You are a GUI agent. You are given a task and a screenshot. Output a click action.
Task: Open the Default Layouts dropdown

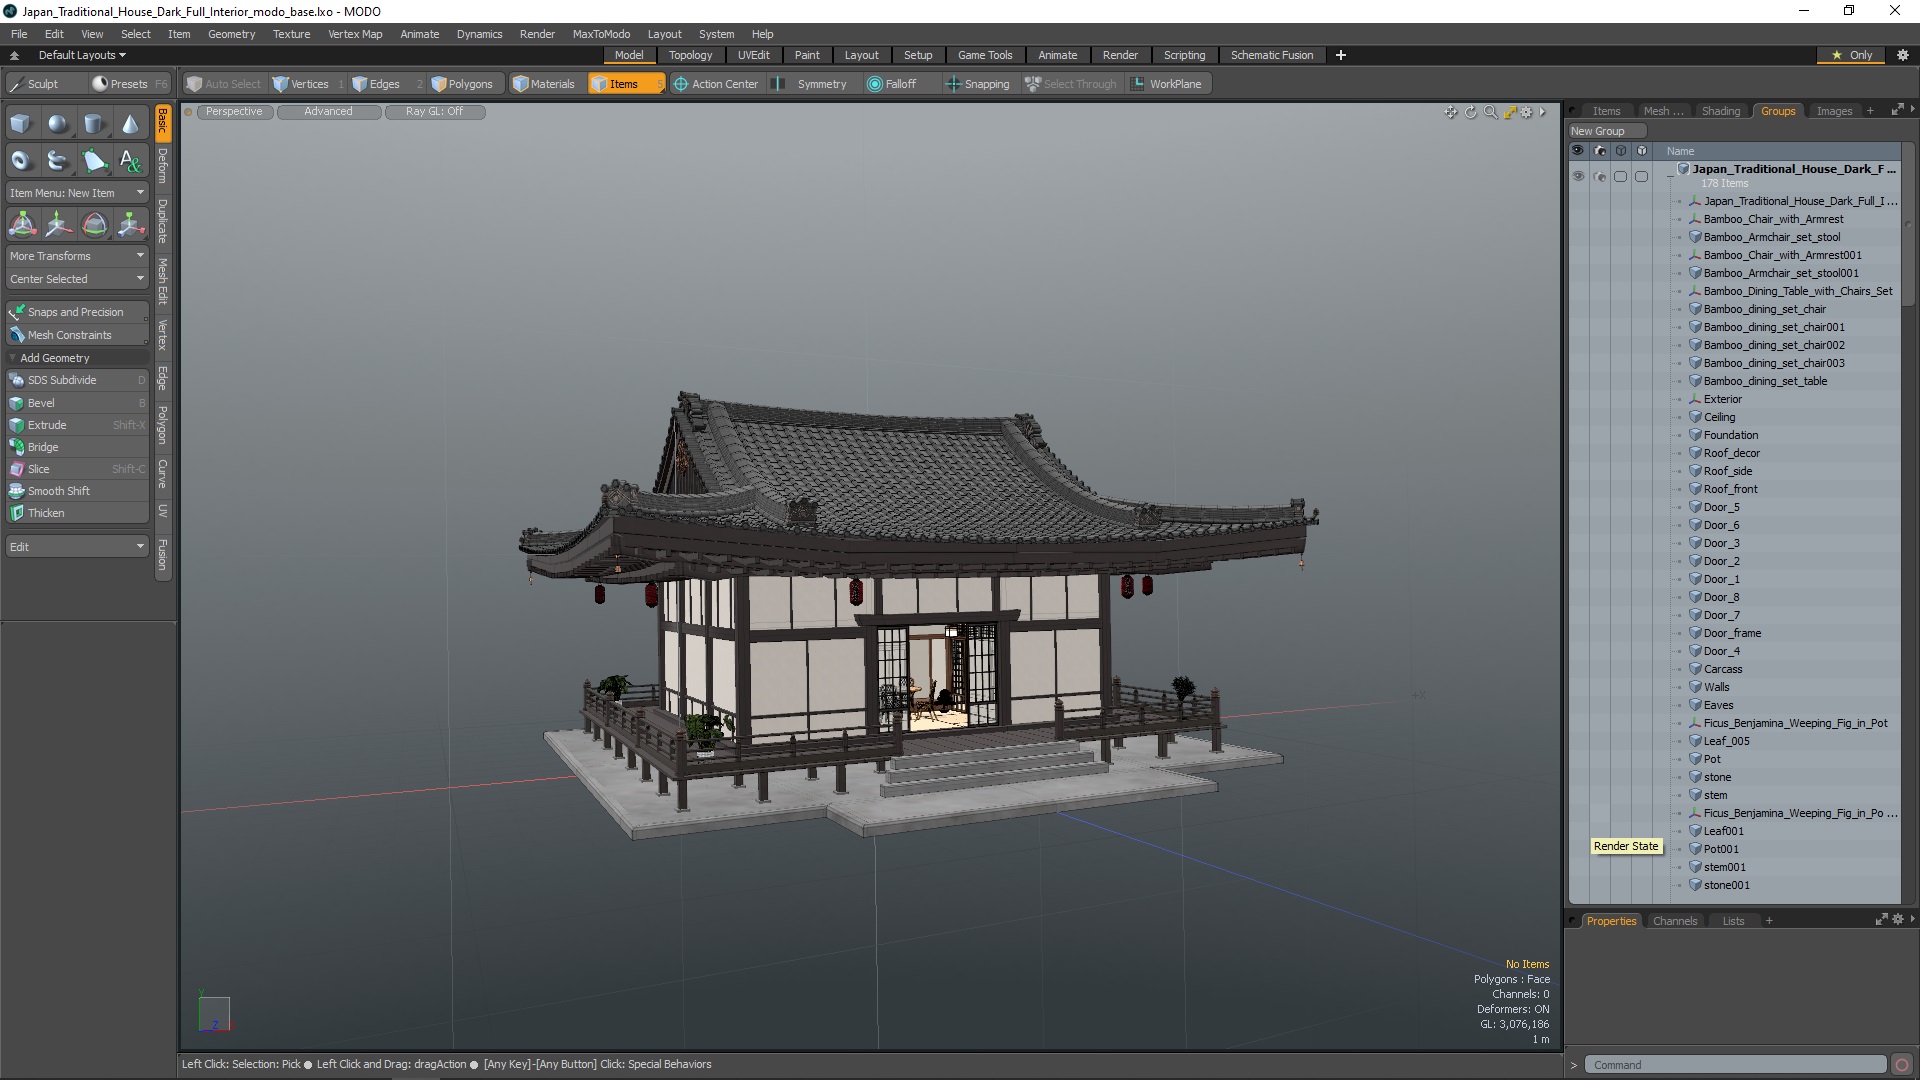point(82,55)
